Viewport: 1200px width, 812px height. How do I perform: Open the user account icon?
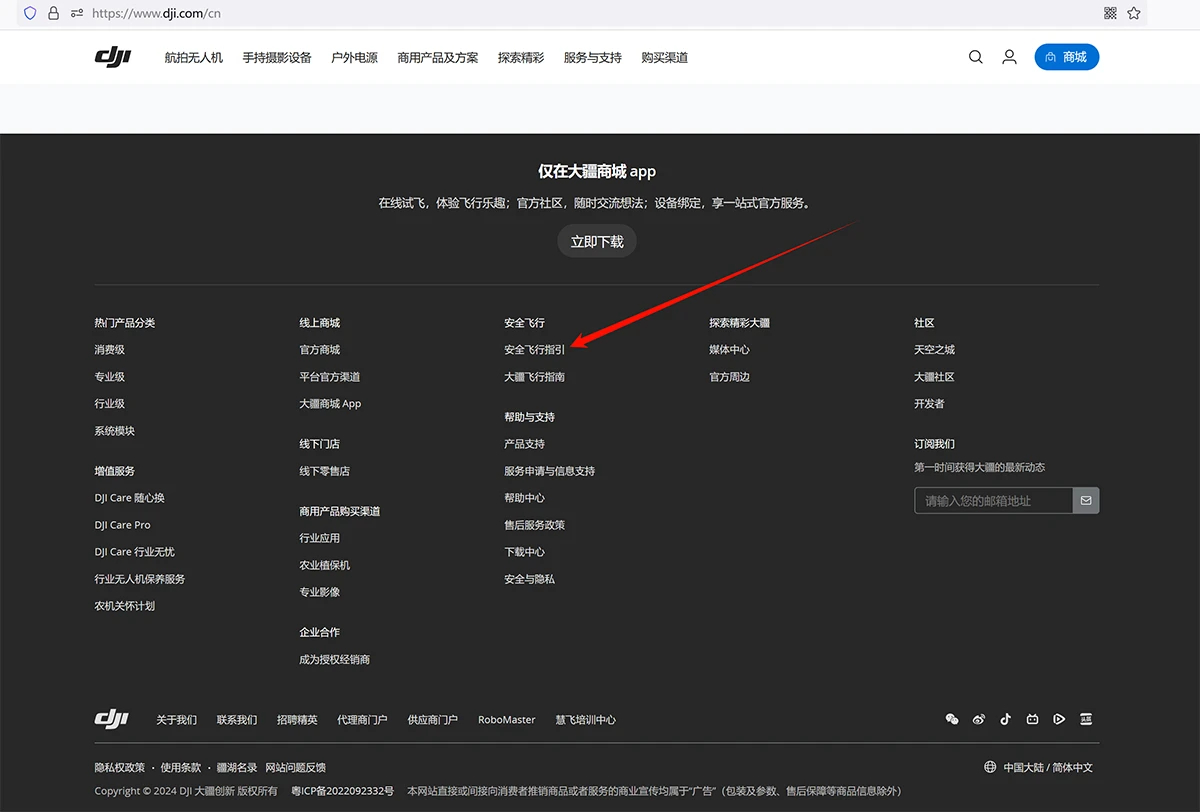1010,57
